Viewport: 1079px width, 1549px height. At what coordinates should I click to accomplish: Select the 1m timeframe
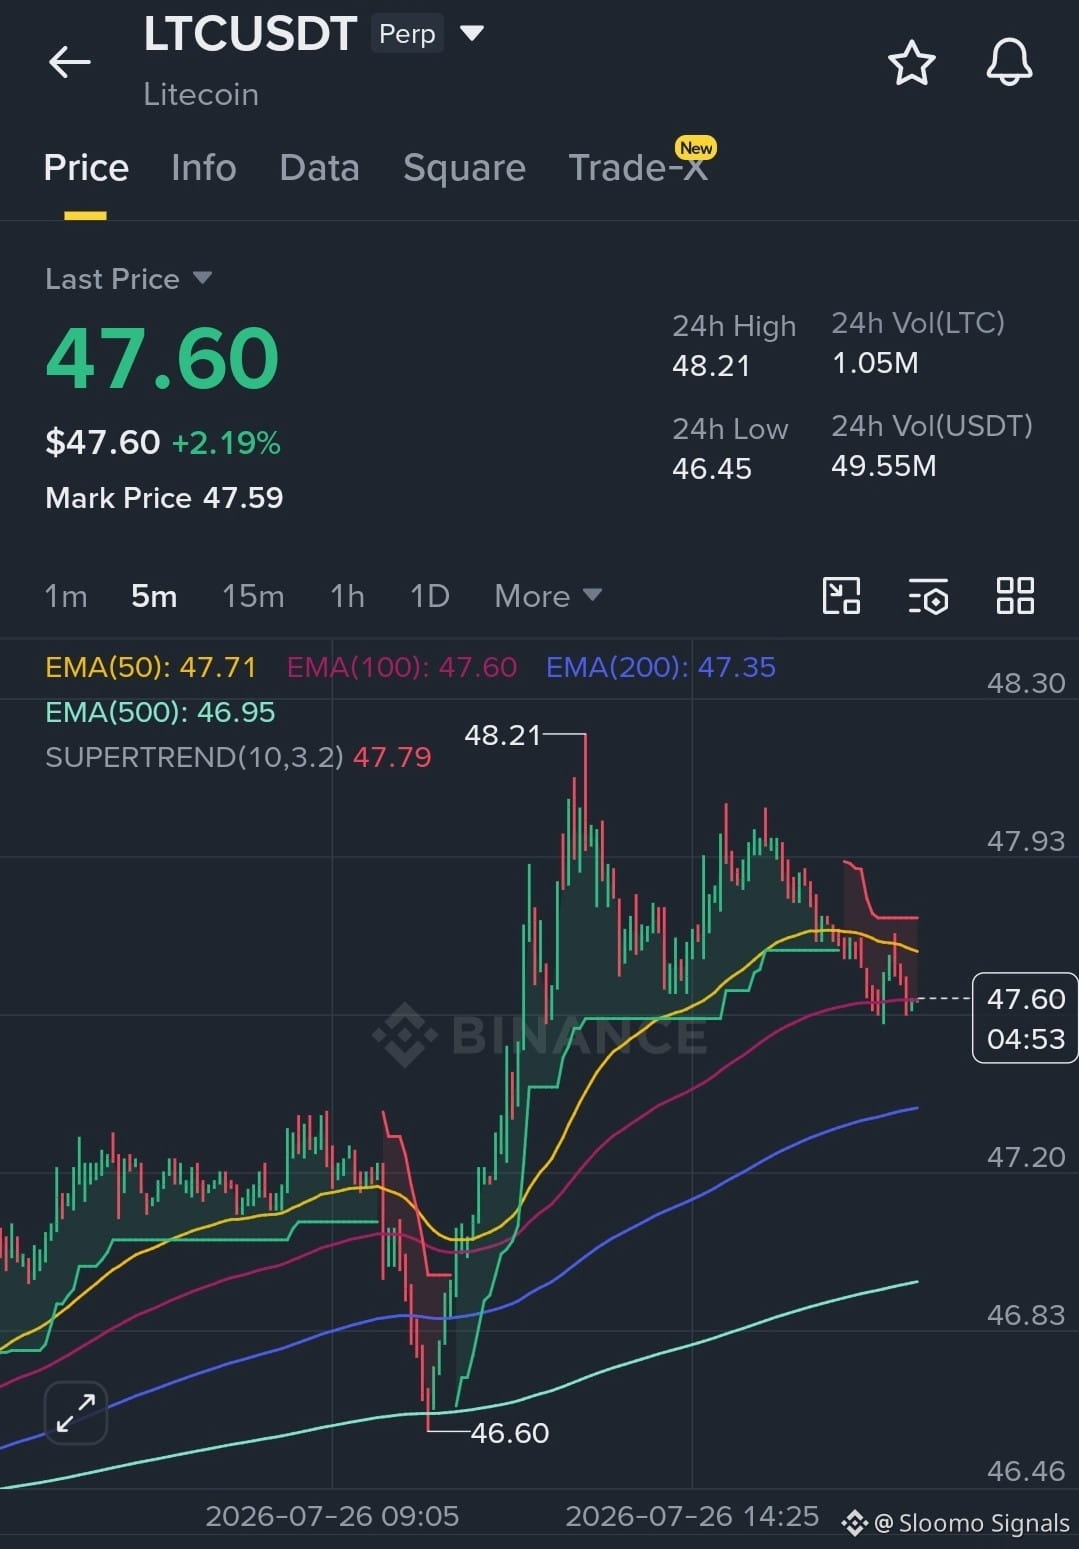(66, 596)
